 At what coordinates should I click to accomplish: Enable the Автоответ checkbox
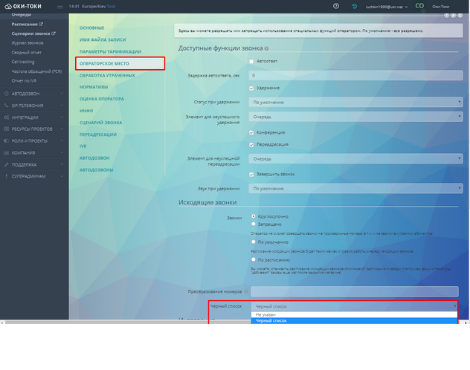pyautogui.click(x=252, y=61)
